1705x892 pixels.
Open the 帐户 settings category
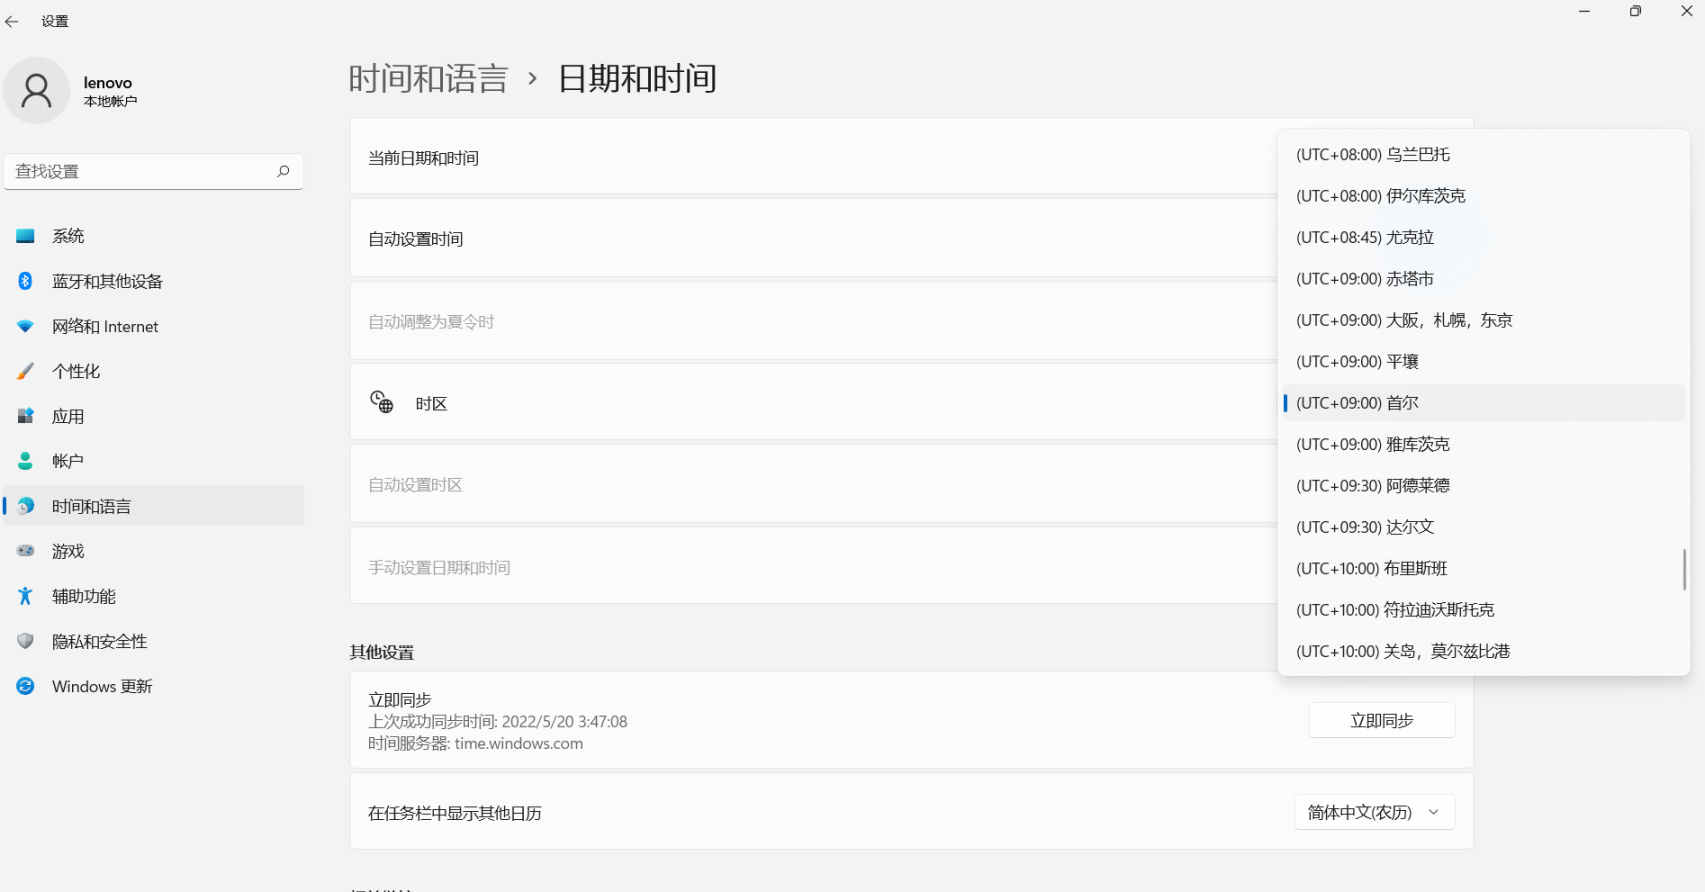pyautogui.click(x=153, y=461)
